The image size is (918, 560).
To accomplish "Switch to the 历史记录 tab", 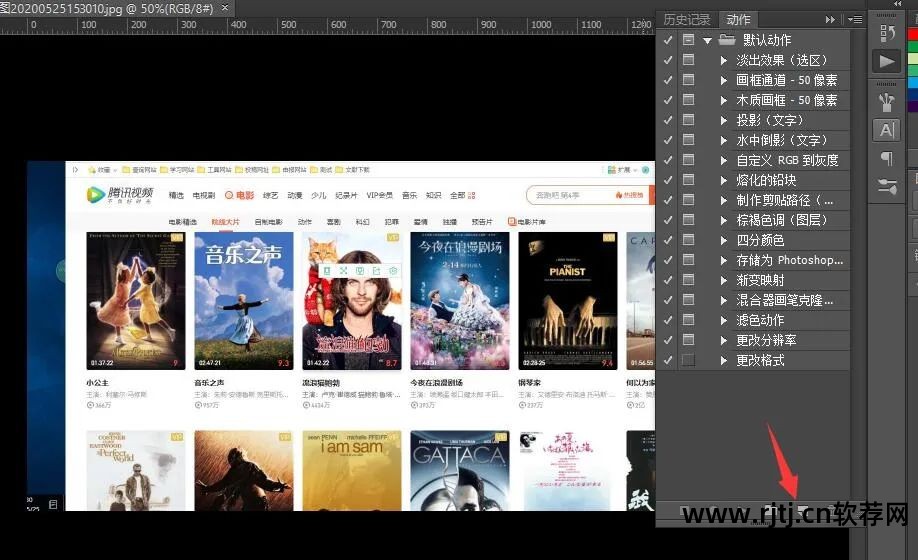I will click(x=687, y=19).
